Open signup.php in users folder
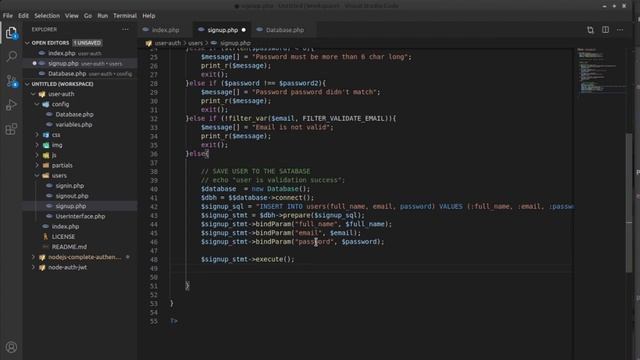The height and width of the screenshot is (360, 640). pos(80,206)
